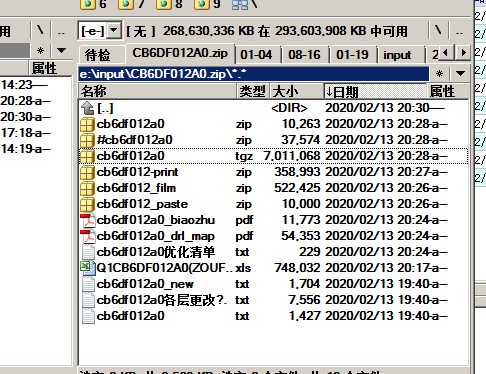This screenshot has width=486, height=374.
Task: Click the PDF icon of cb6df012a0_drl_map
Action: (x=87, y=236)
